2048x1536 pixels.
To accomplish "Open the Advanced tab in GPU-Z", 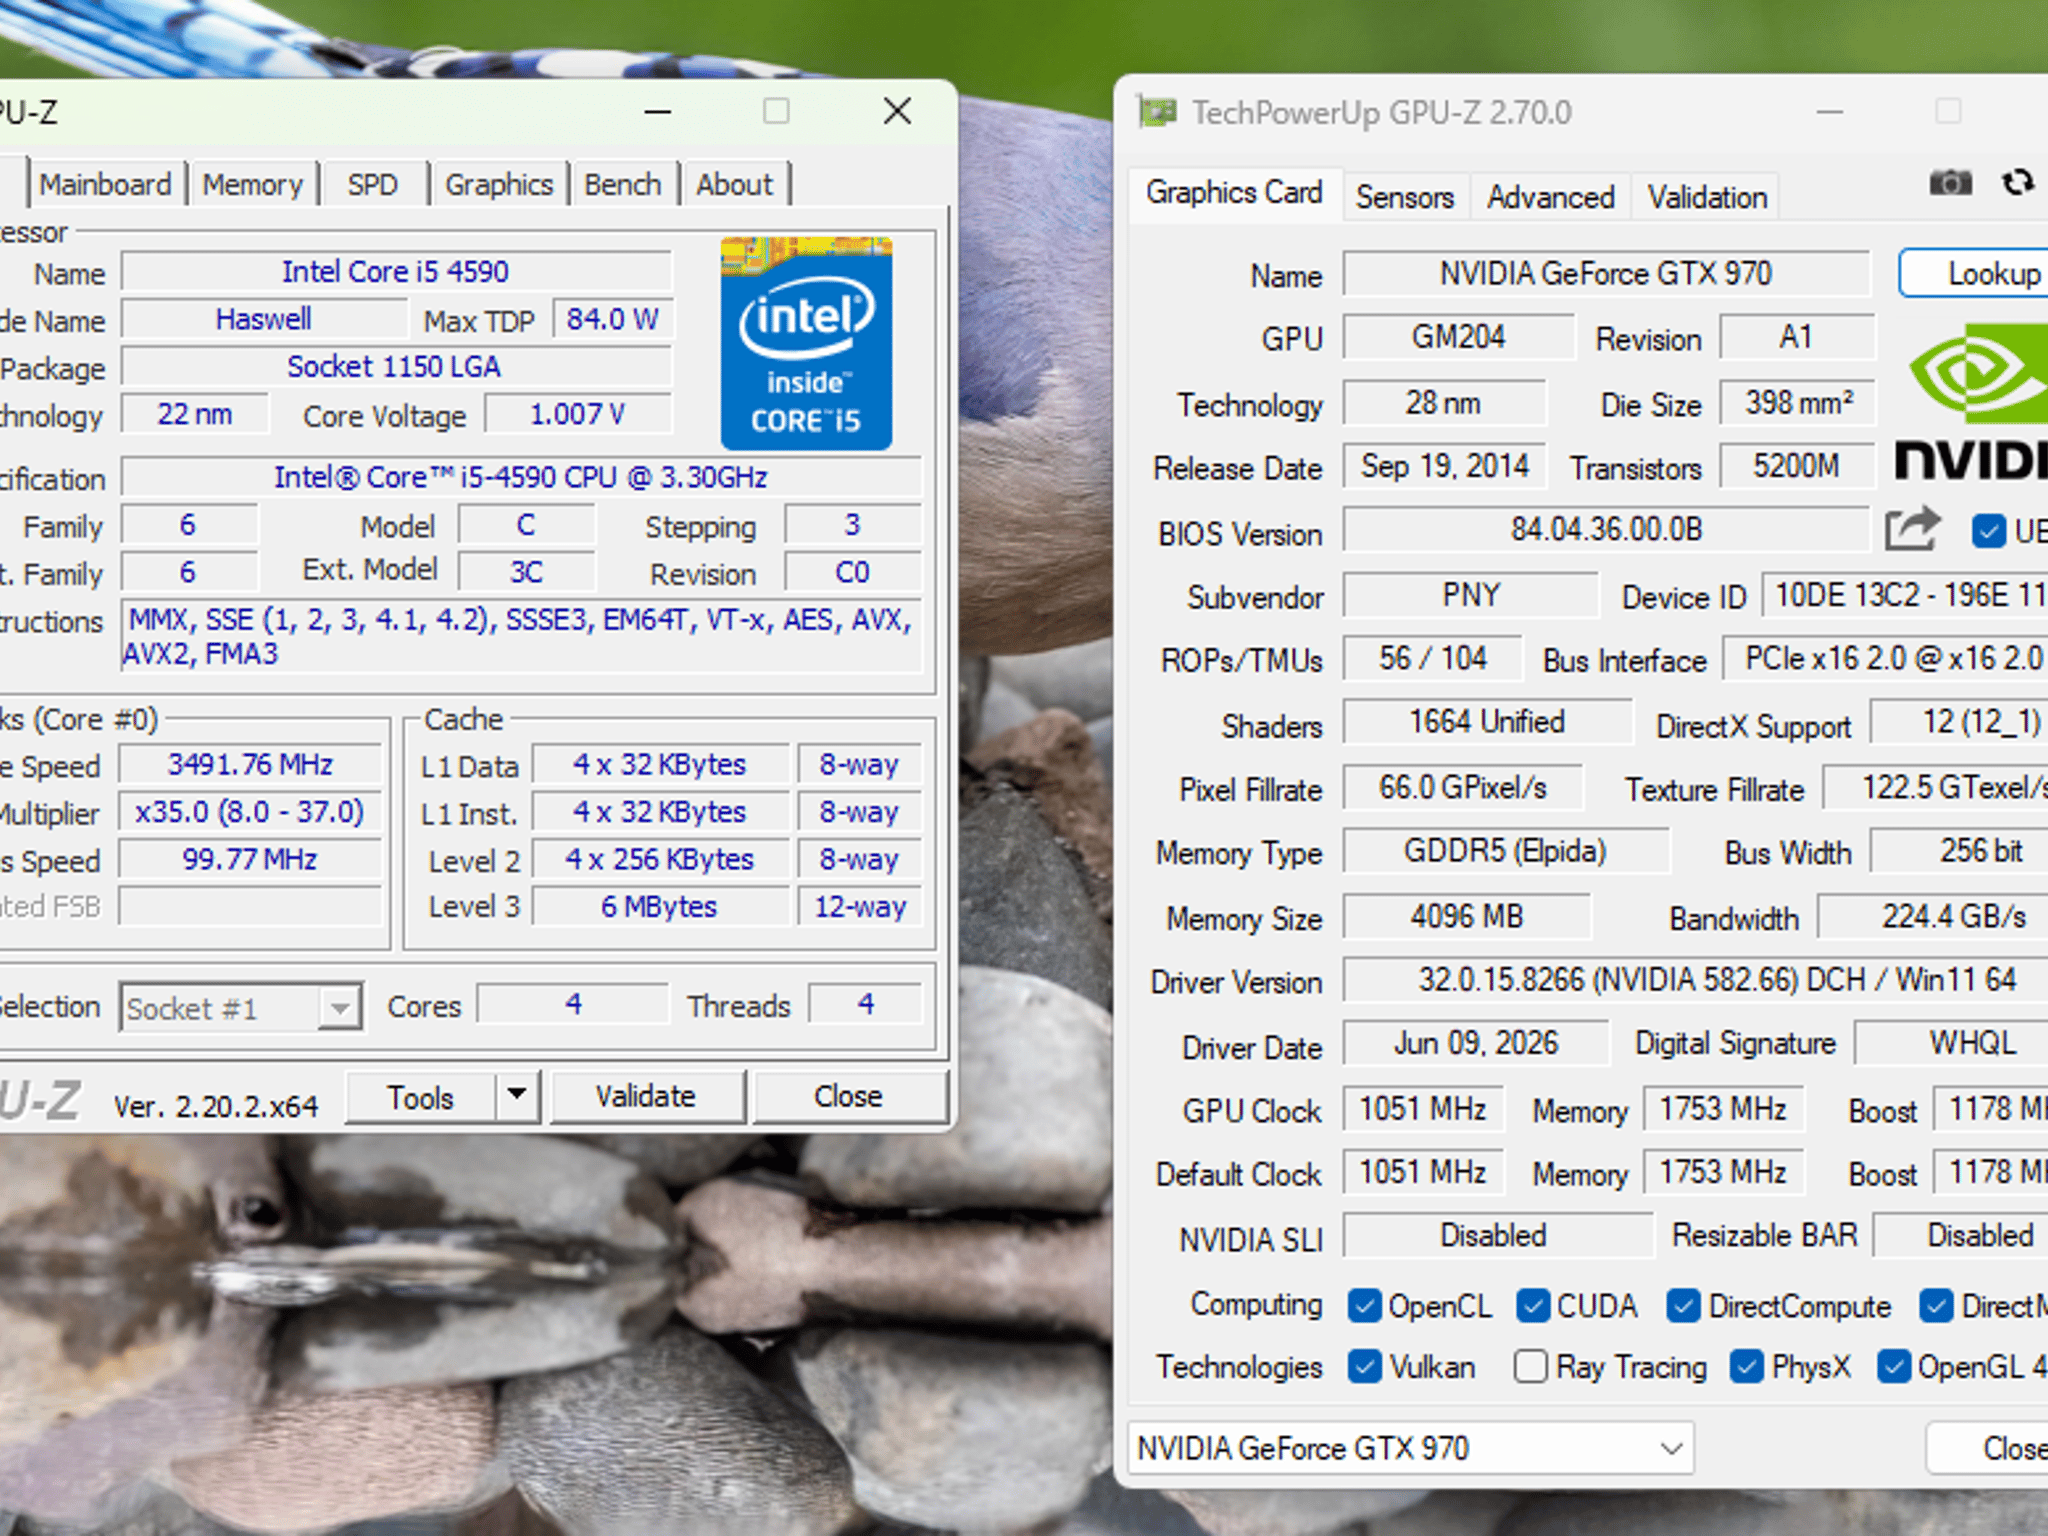I will point(1550,197).
